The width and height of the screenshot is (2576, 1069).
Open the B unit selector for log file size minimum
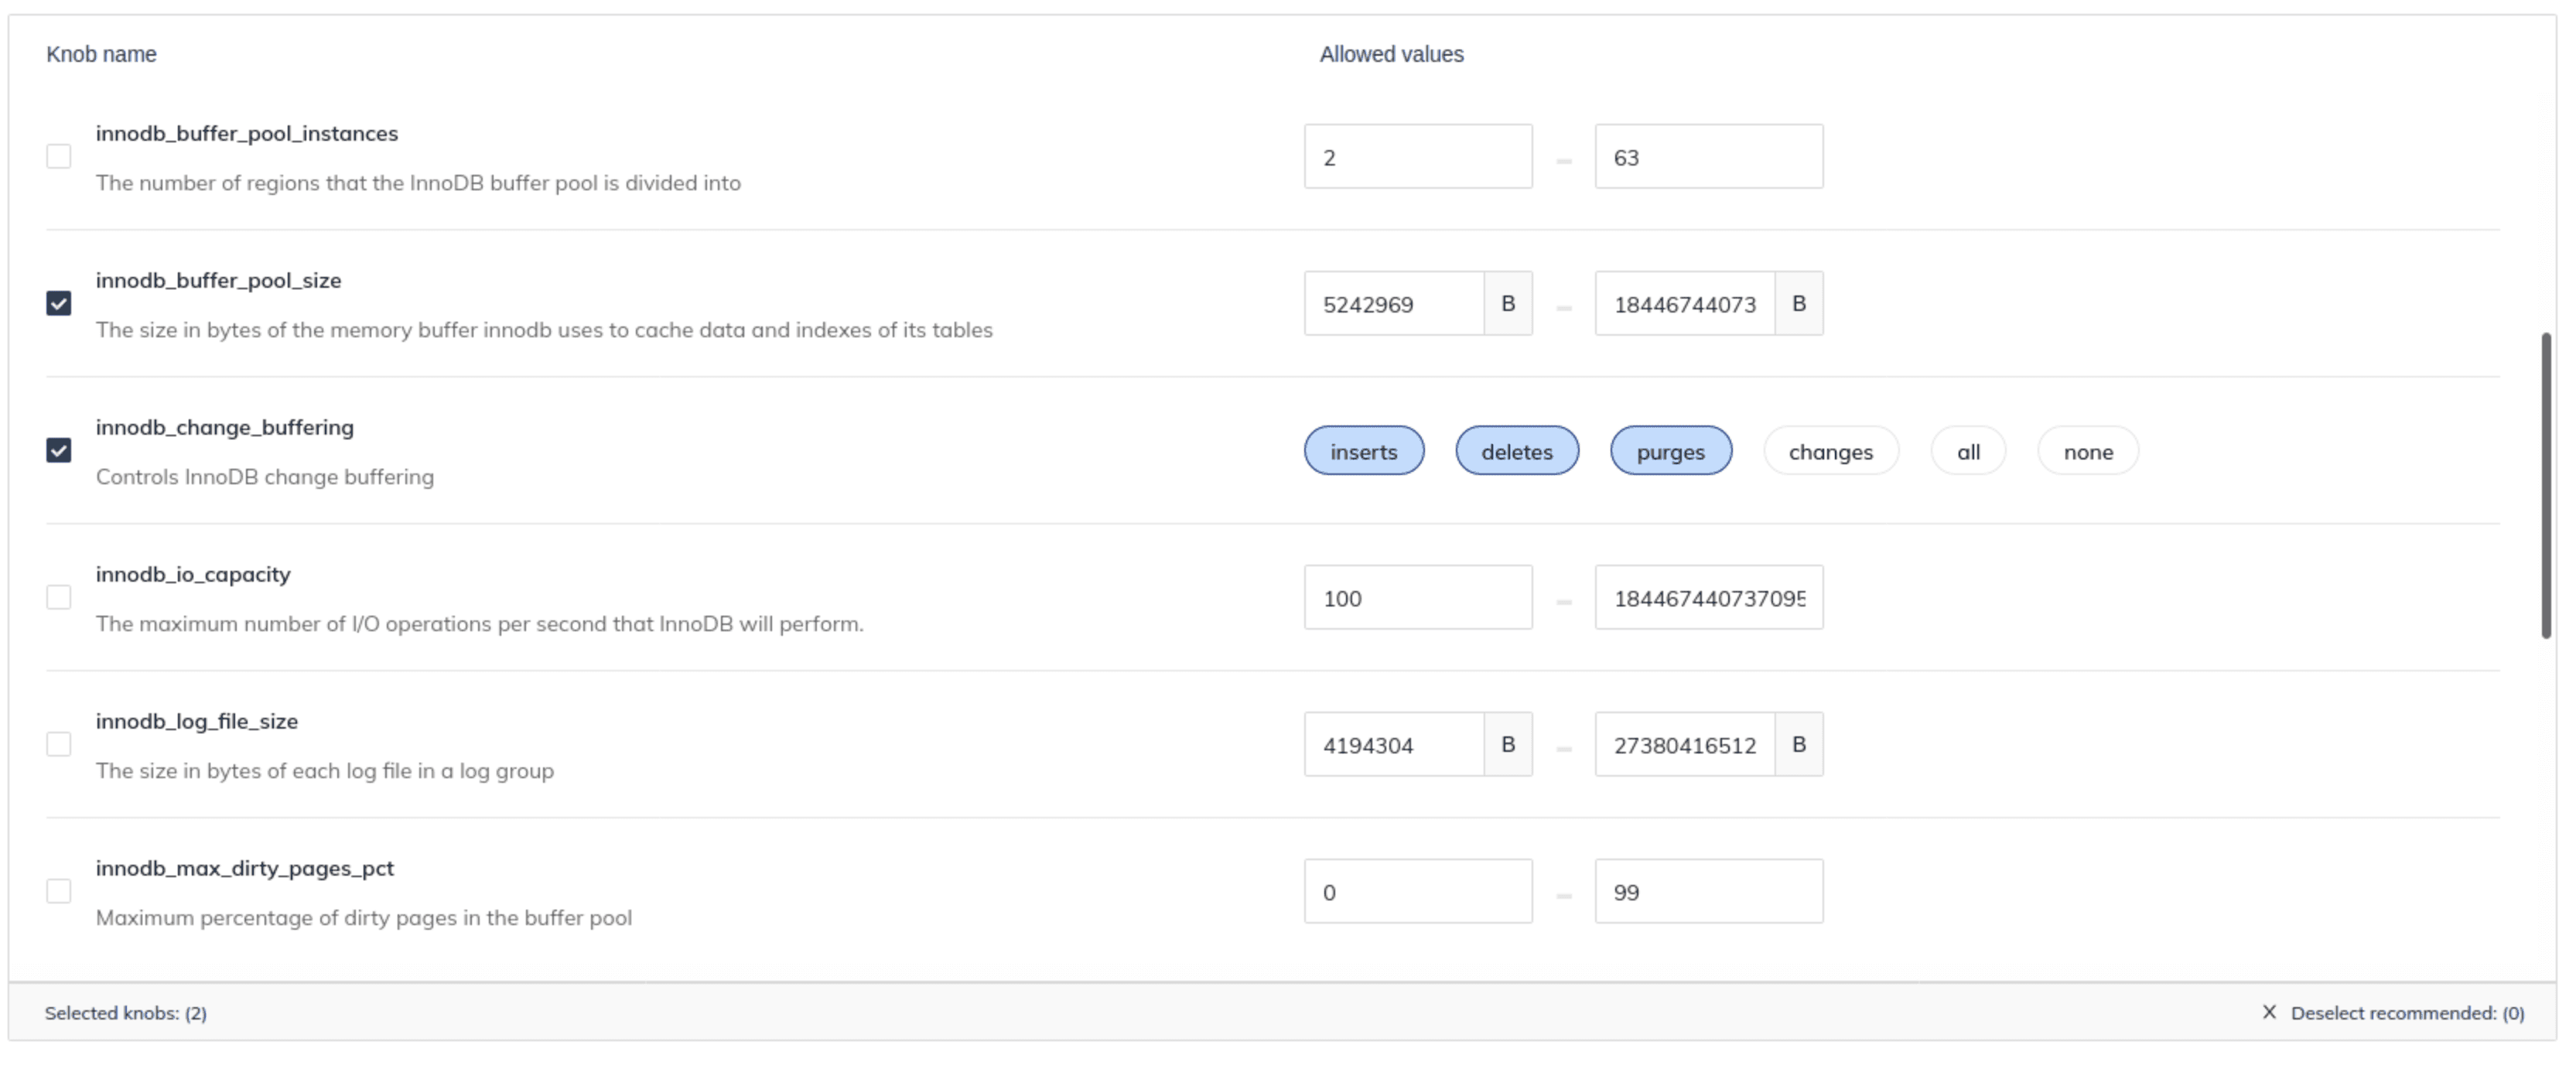[x=1507, y=744]
